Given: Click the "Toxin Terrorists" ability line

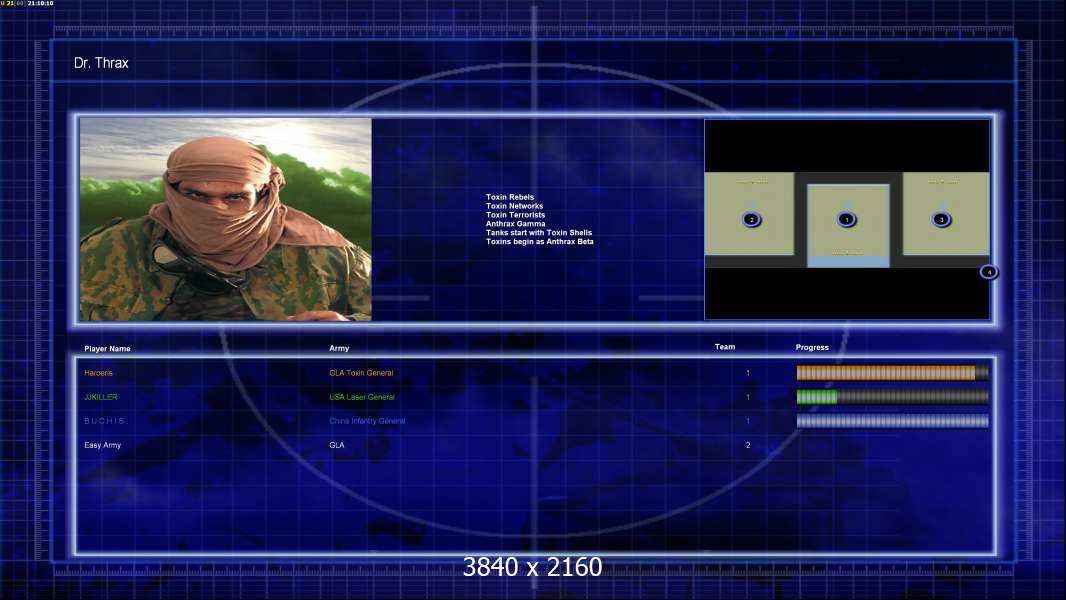Looking at the screenshot, I should point(515,215).
